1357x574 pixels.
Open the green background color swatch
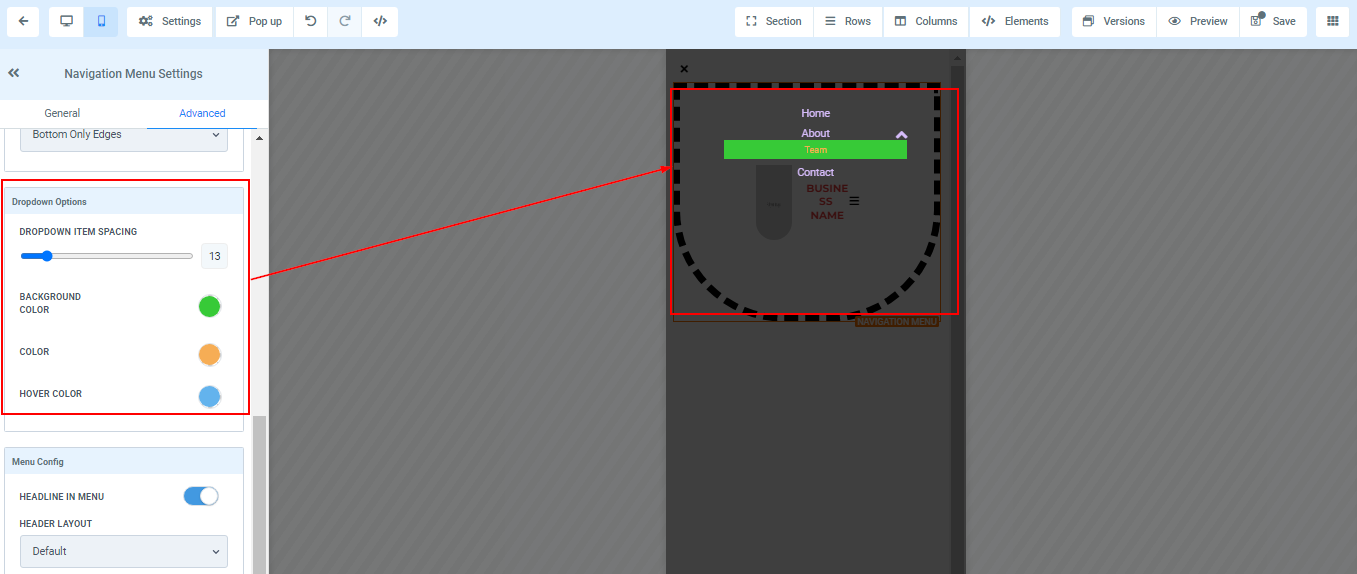click(209, 306)
